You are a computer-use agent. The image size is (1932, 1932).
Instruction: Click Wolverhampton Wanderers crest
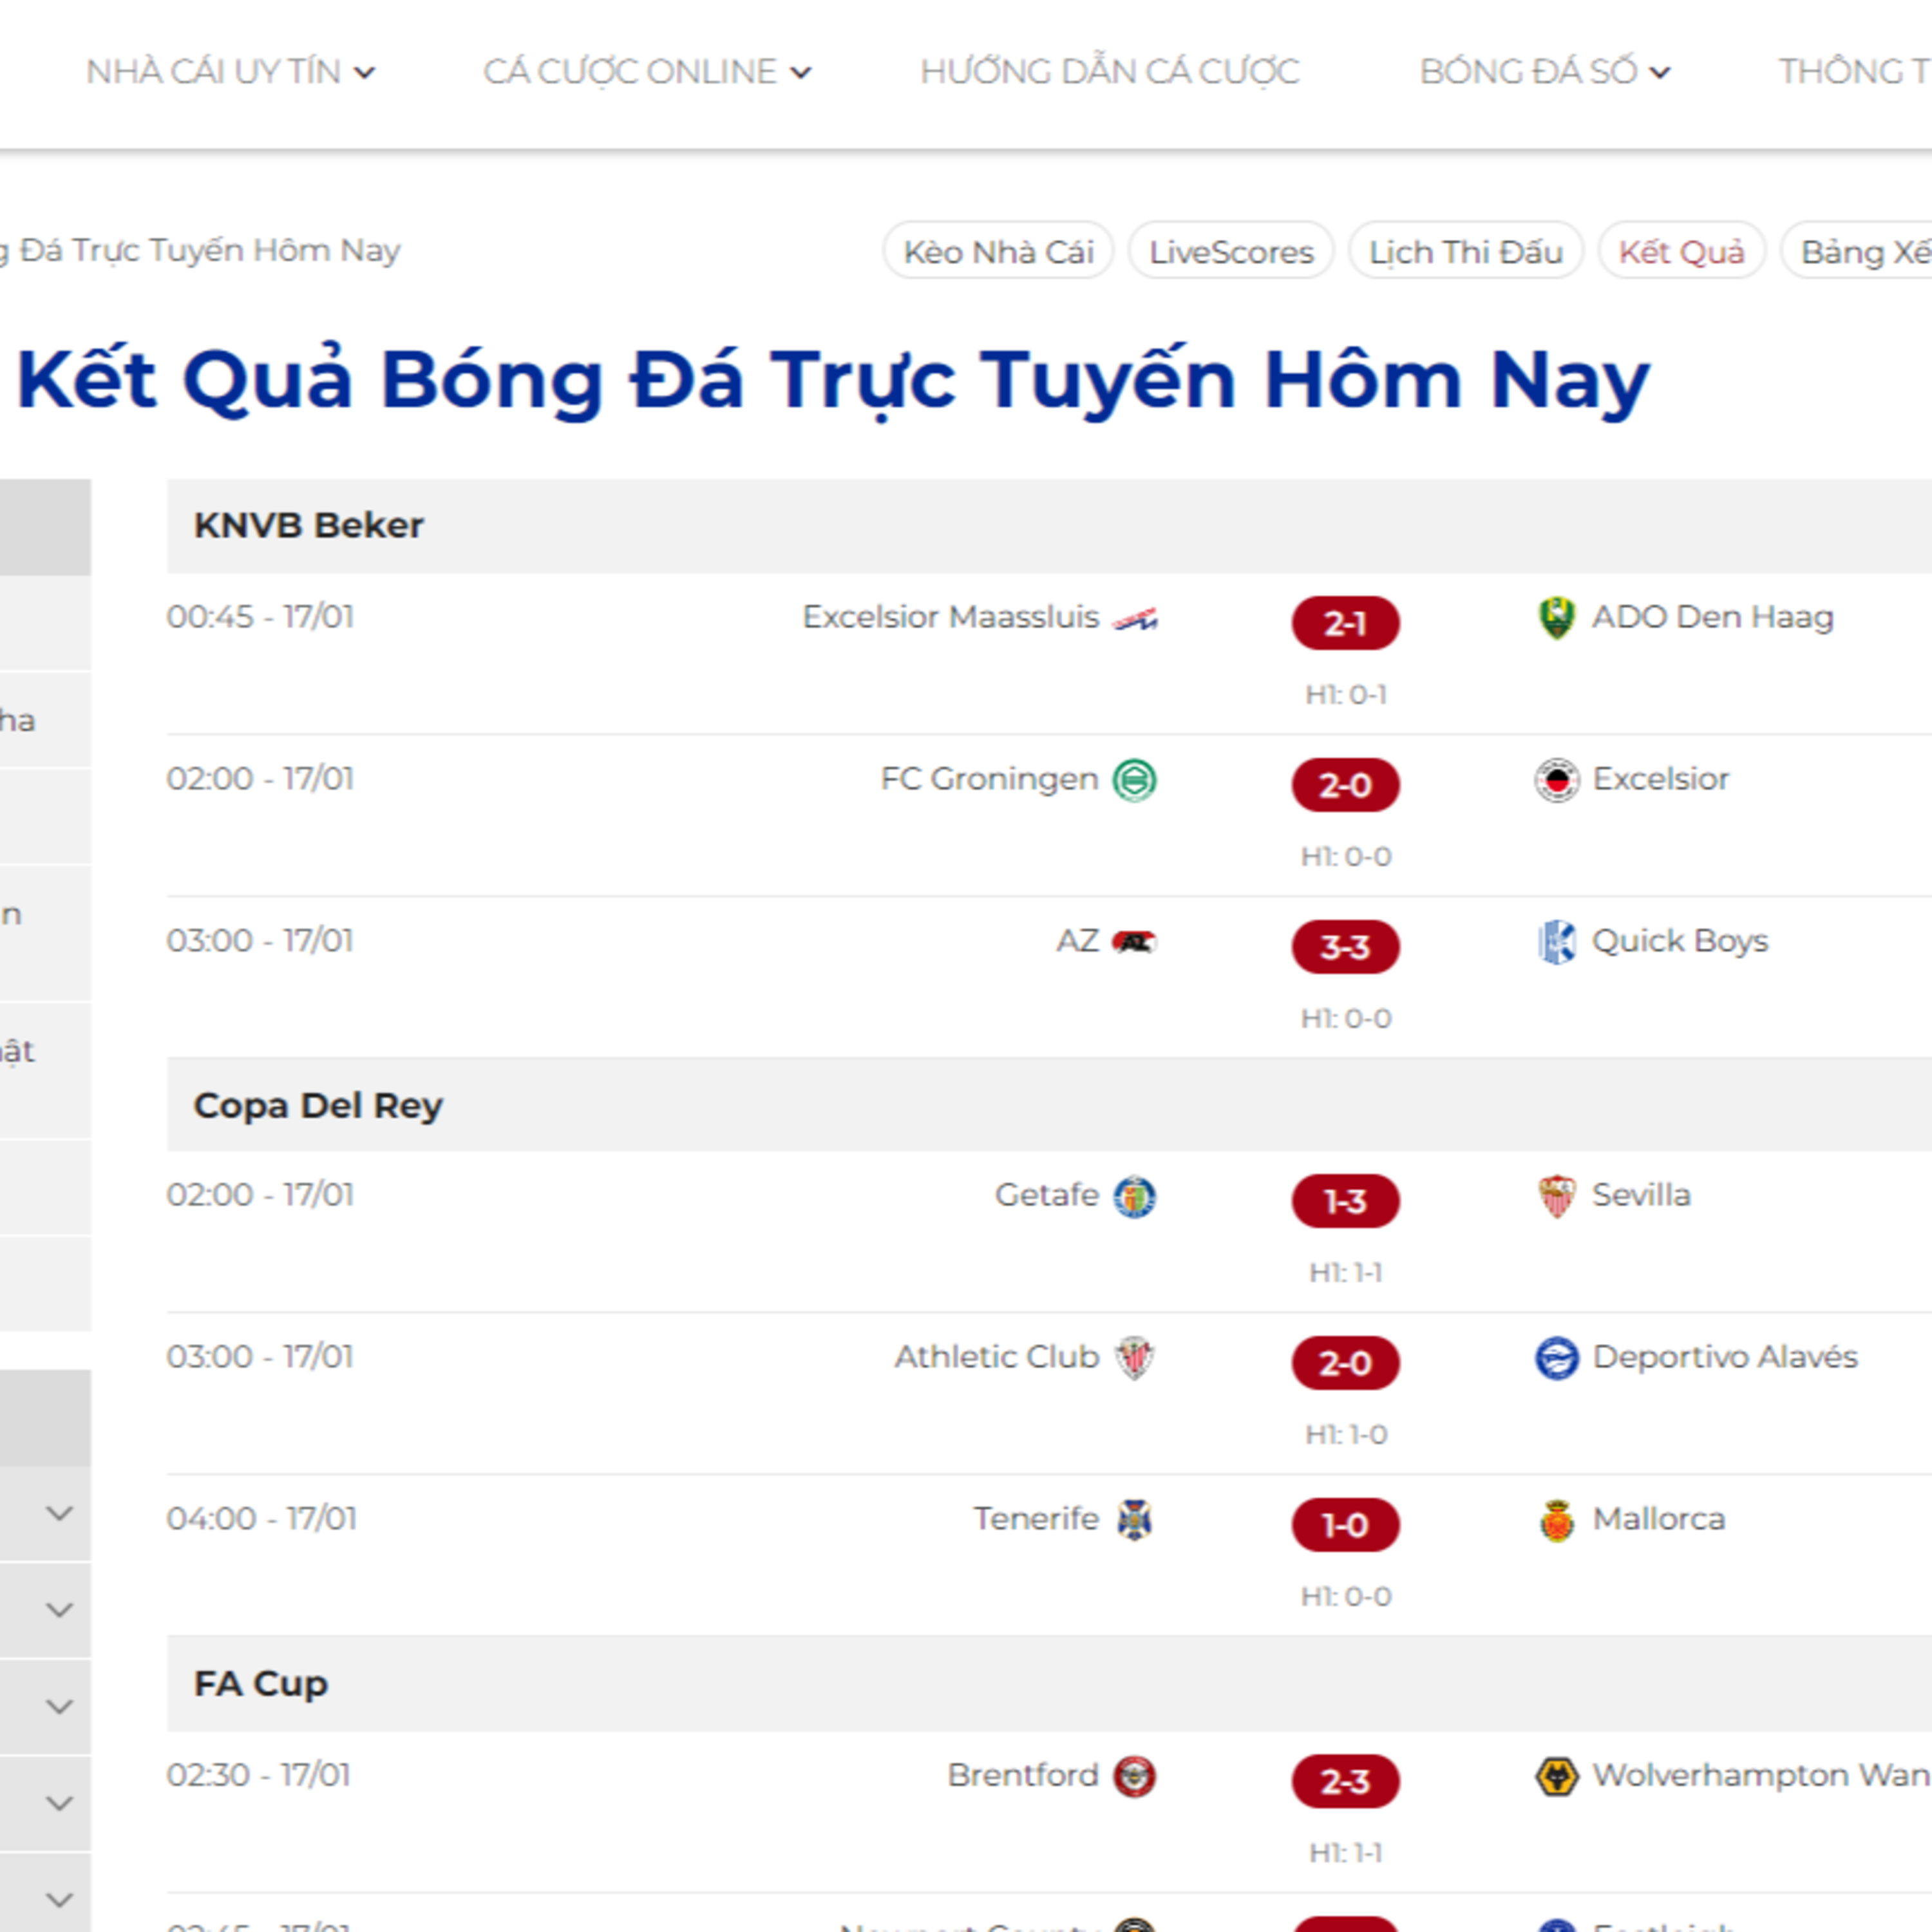pyautogui.click(x=1556, y=1776)
